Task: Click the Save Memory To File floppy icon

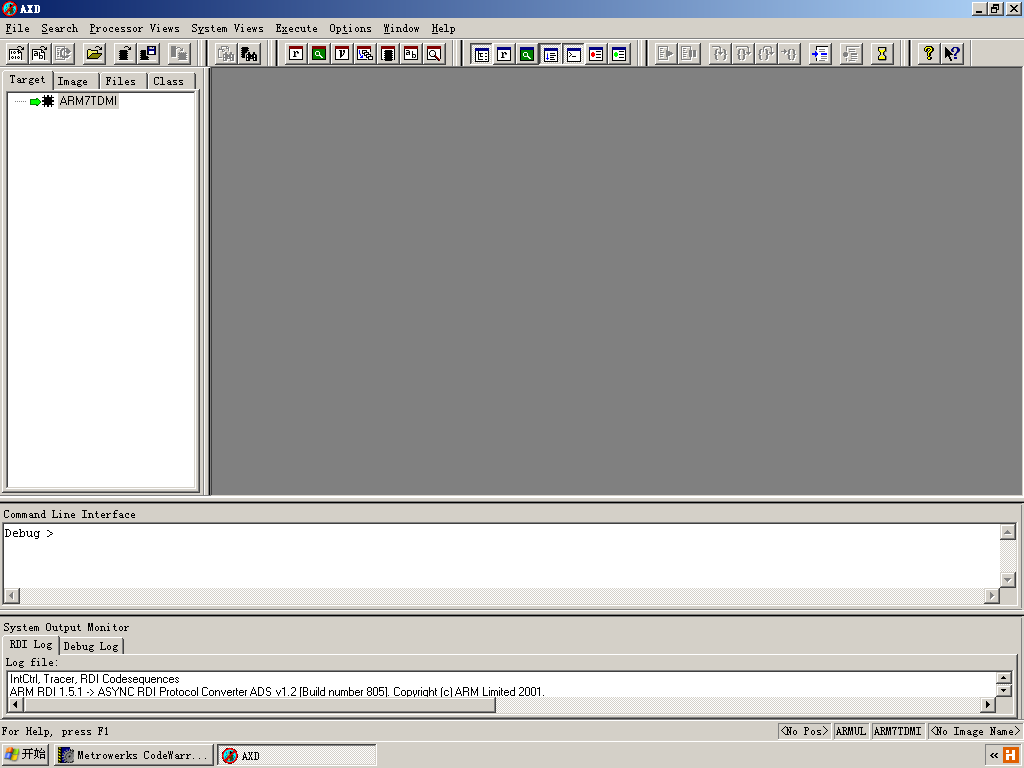Action: tap(148, 54)
